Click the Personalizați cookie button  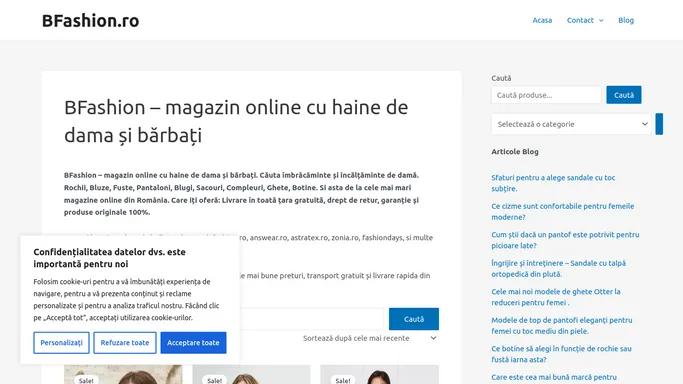(61, 343)
